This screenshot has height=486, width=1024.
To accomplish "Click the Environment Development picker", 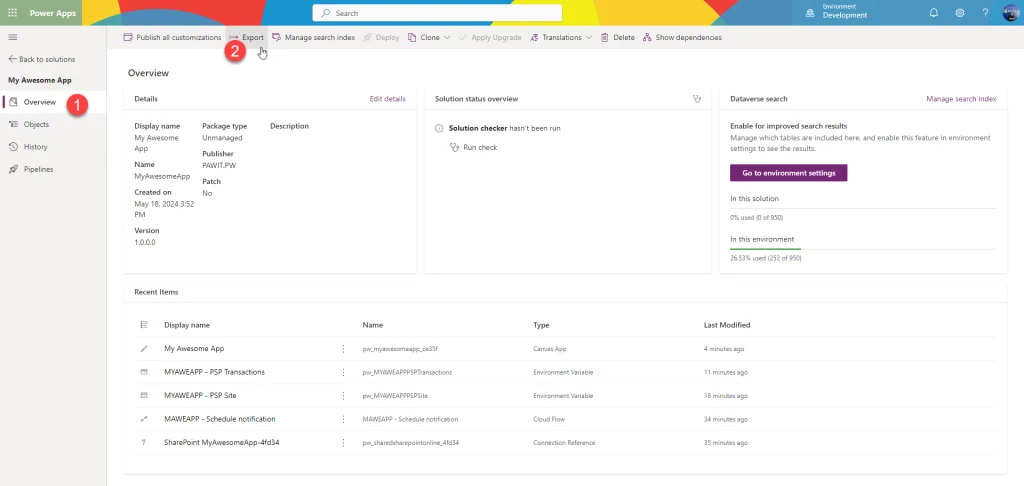I will [837, 11].
